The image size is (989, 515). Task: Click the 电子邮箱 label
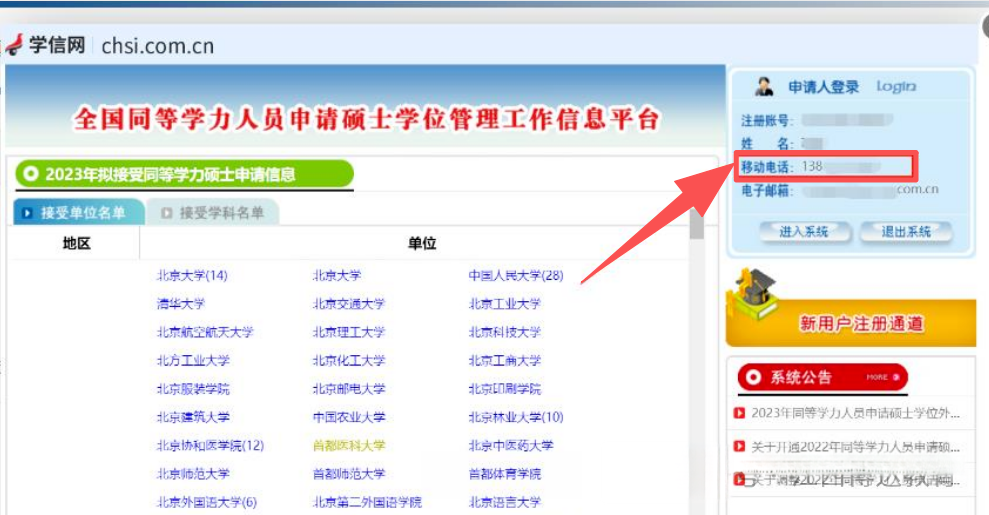767,190
